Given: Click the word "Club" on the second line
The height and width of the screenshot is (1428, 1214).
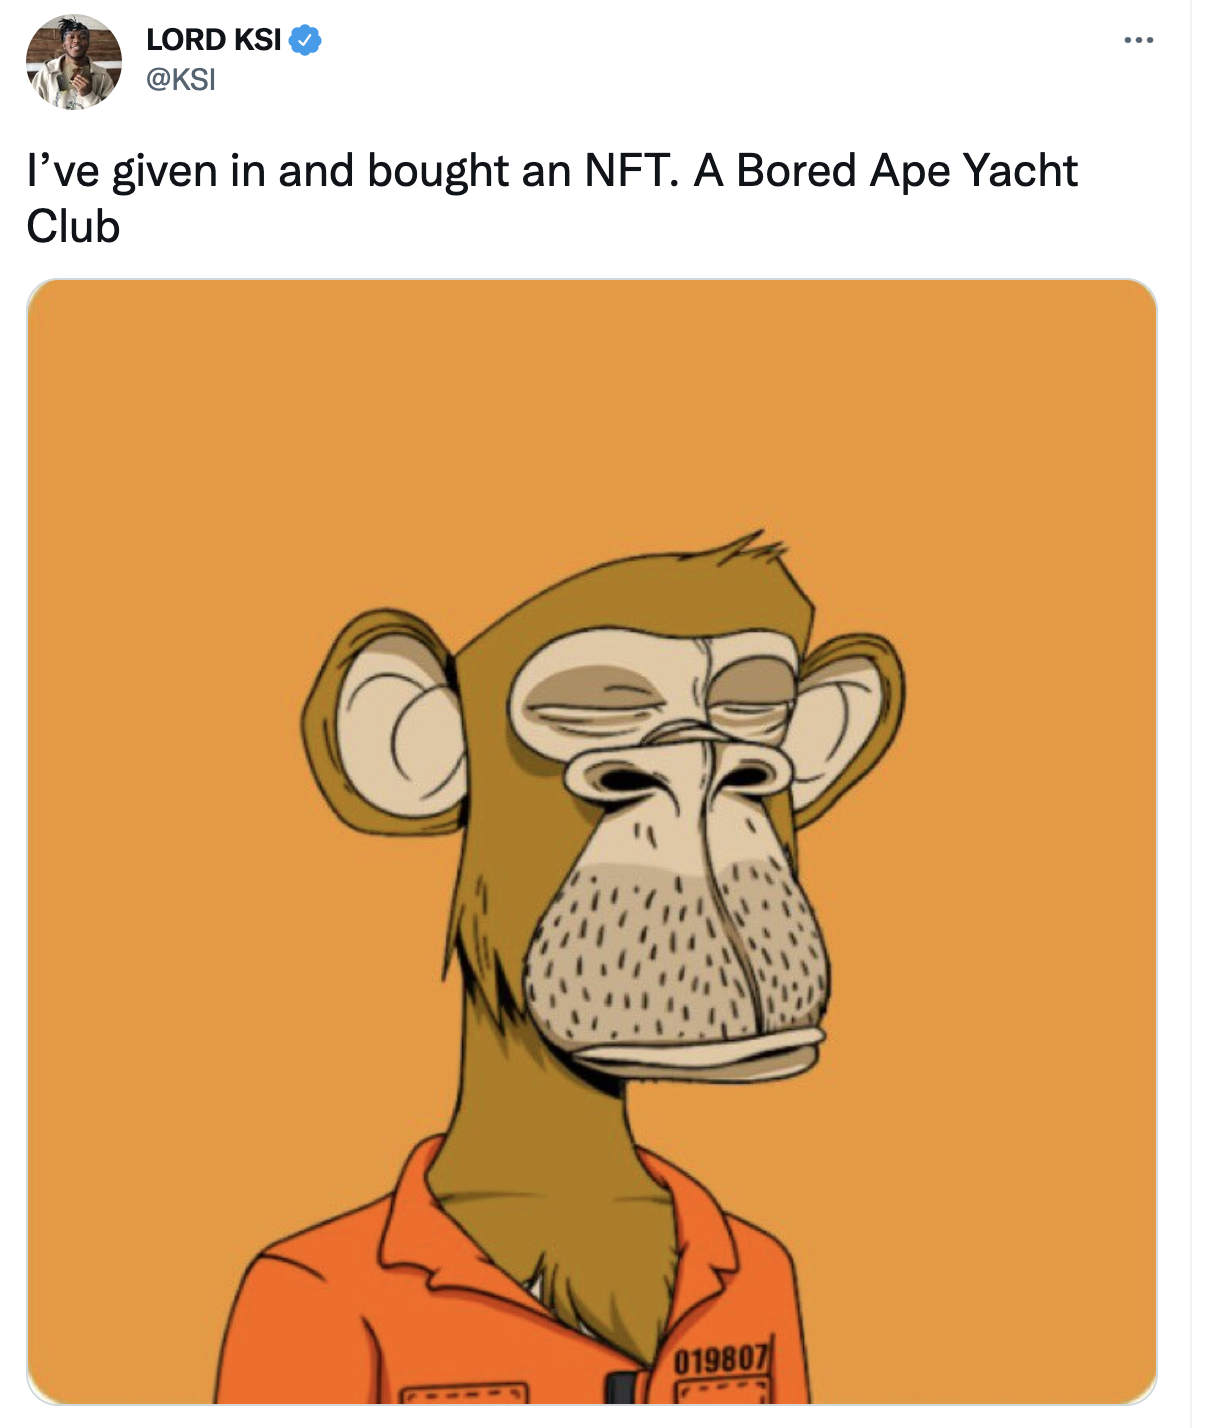Looking at the screenshot, I should pos(73,226).
